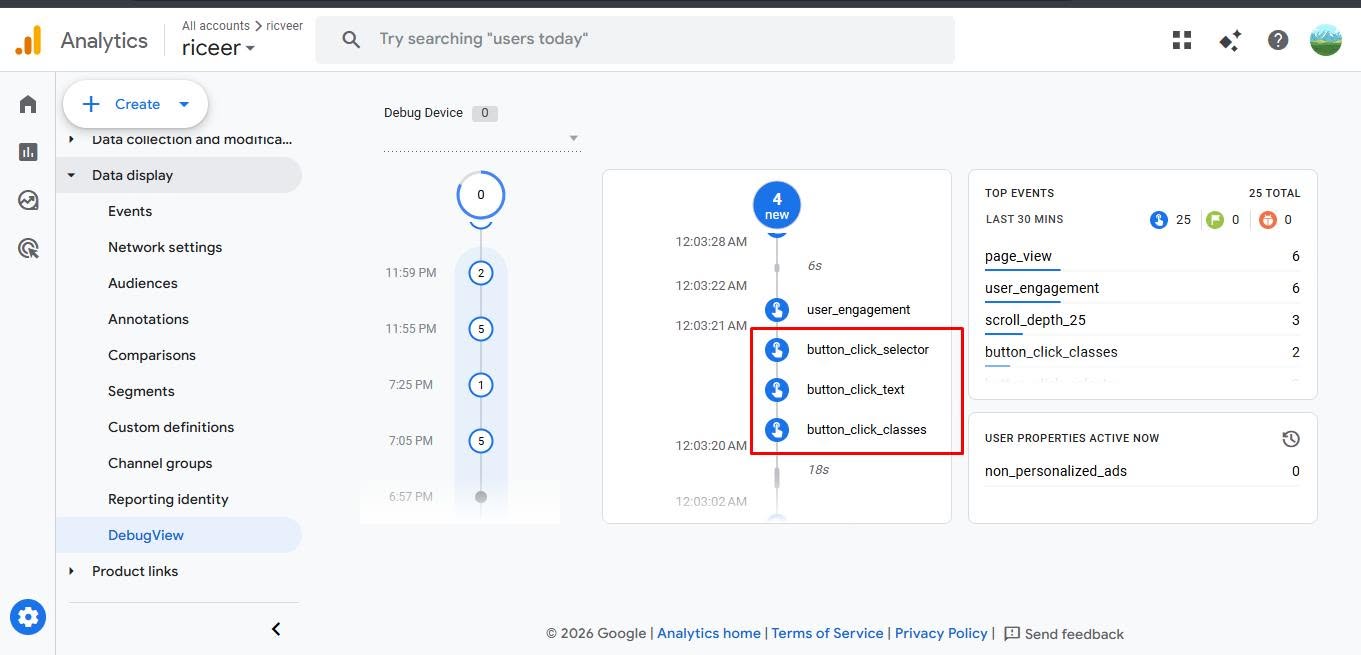Open the Advertising cursor-target icon
Viewport: 1361px width, 655px height.
[28, 248]
